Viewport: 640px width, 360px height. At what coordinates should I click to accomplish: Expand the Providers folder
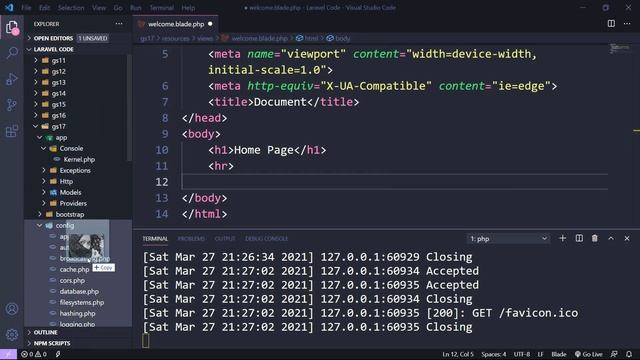click(78, 203)
